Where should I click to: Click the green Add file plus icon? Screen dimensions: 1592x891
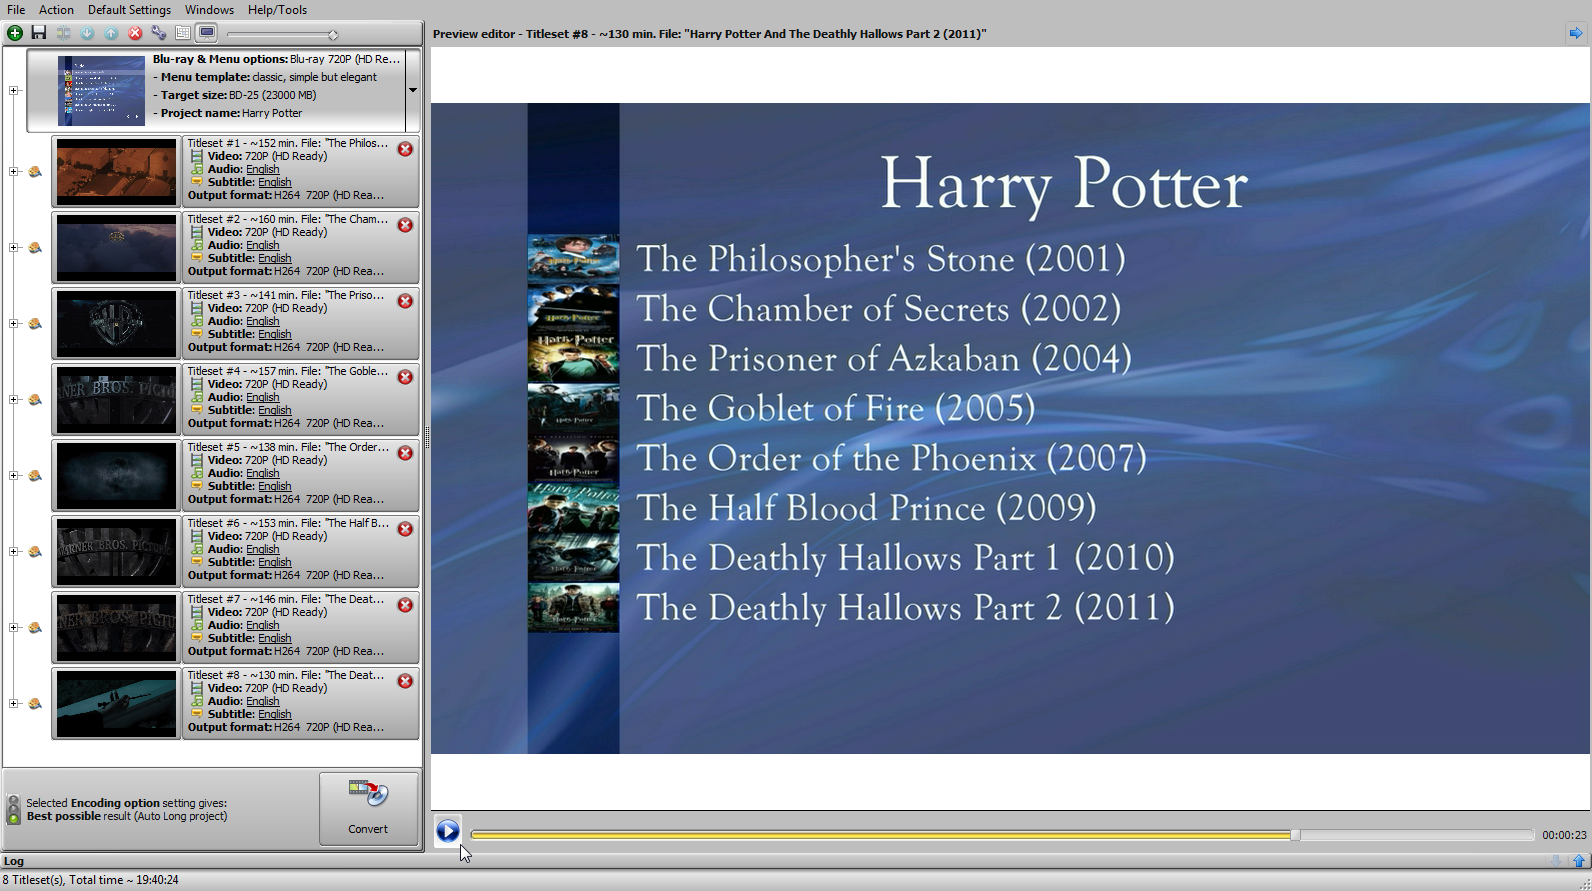tap(15, 33)
